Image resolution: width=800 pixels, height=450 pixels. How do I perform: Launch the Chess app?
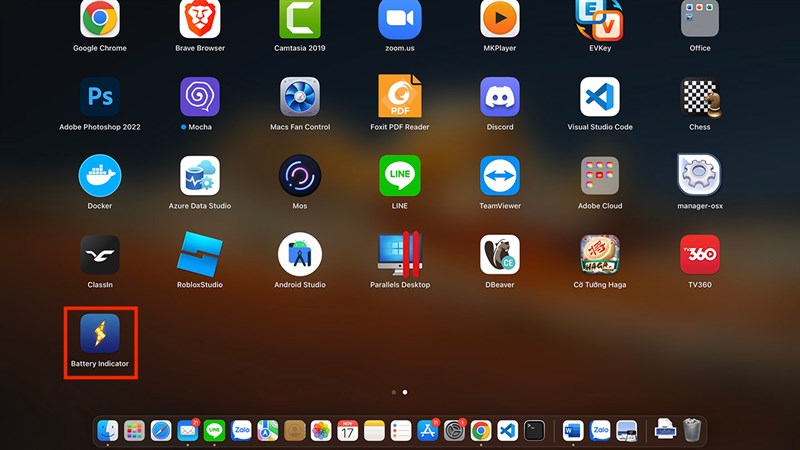(700, 97)
